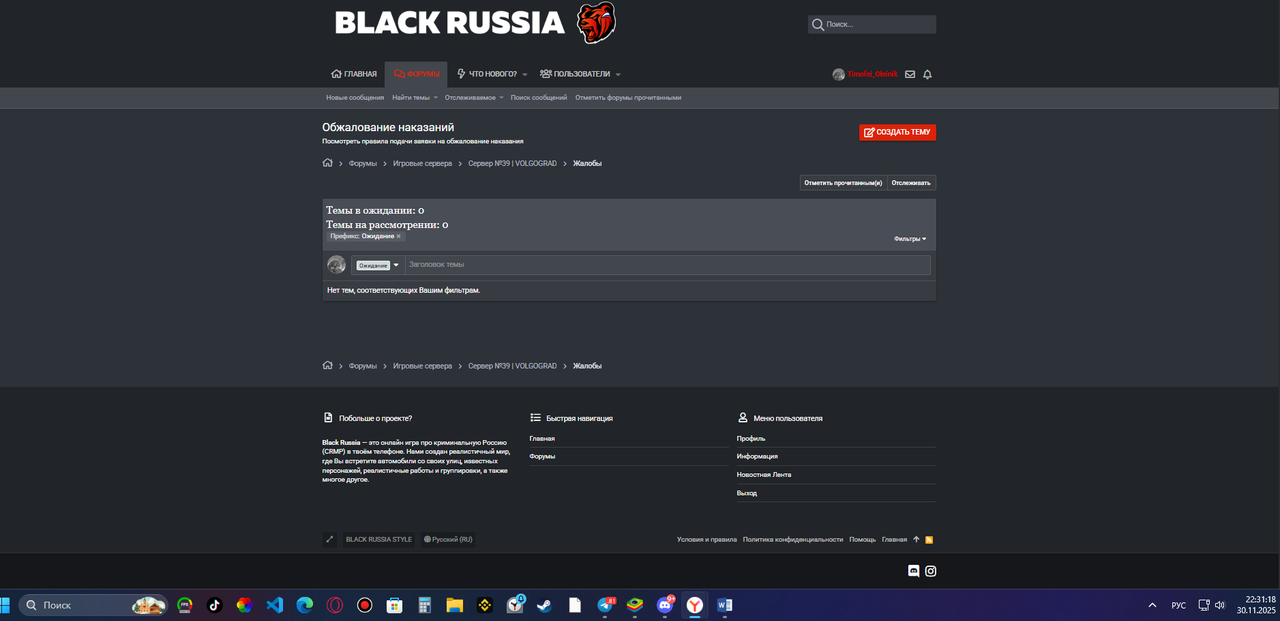
Task: Expand the Фильтры dropdown
Action: (x=910, y=239)
